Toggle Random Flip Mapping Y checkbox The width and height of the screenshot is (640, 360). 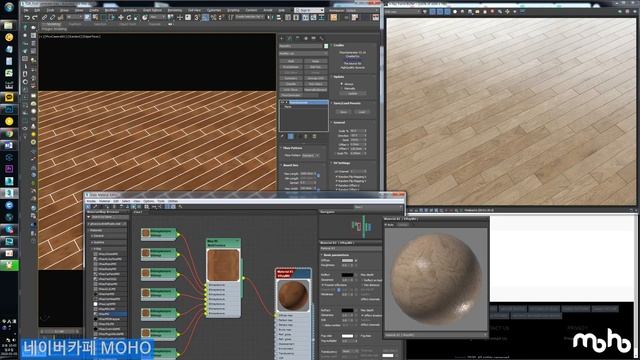[x=337, y=181]
